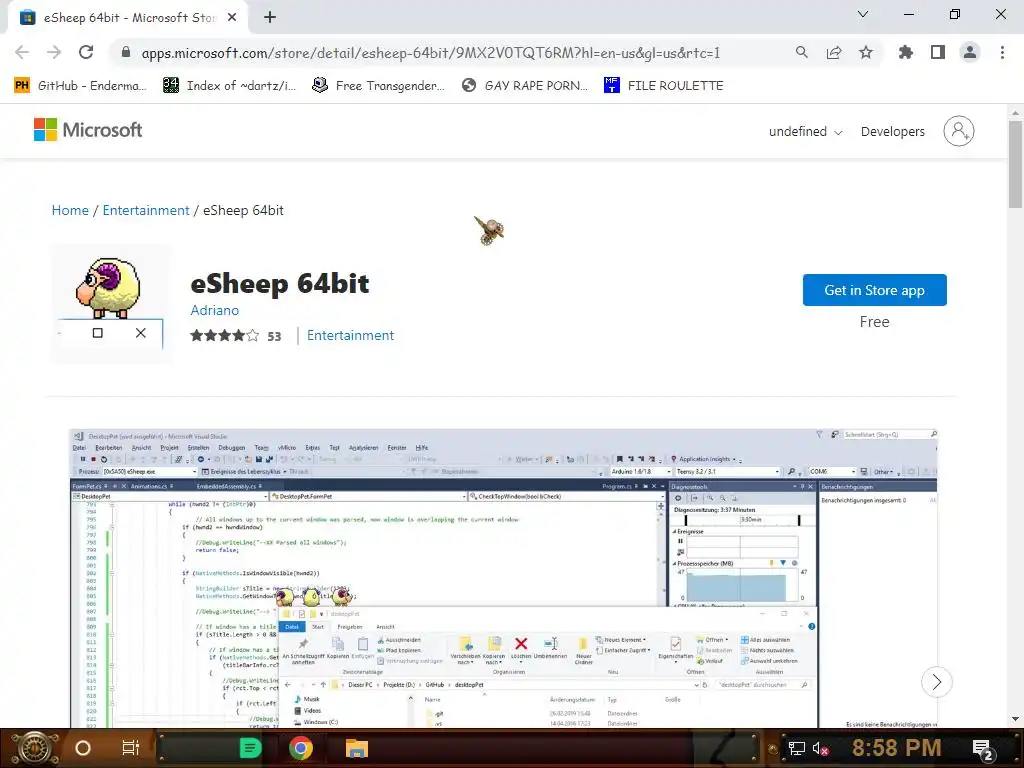Close the eSheep browser tab

click(232, 18)
